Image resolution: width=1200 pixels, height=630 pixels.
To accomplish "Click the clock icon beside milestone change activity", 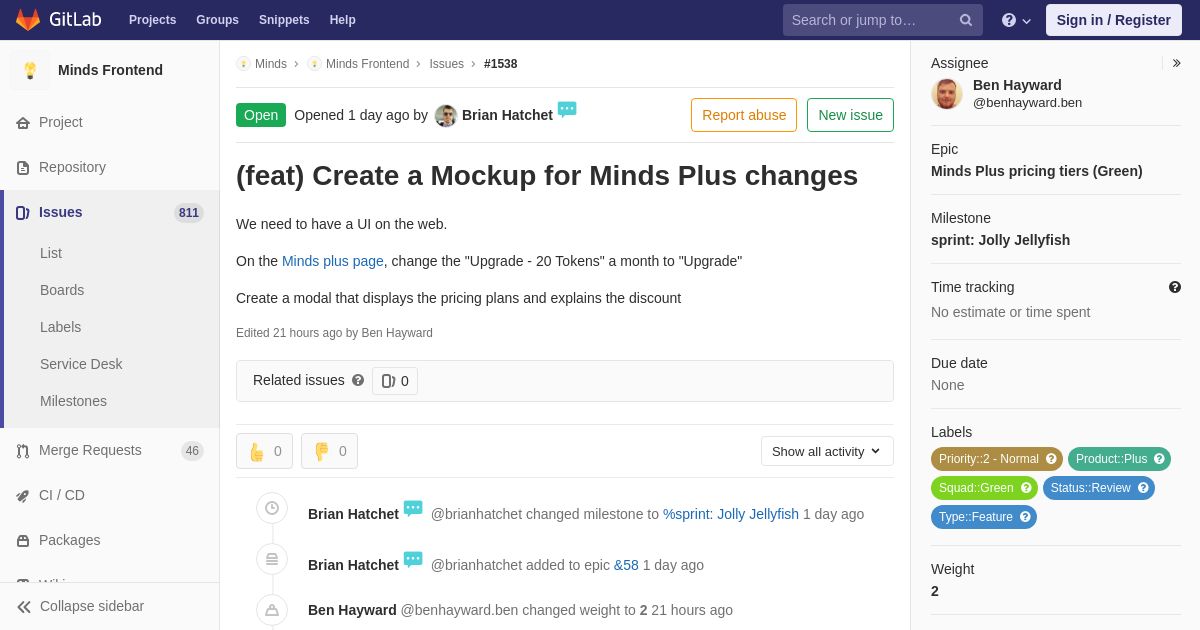I will pyautogui.click(x=272, y=508).
